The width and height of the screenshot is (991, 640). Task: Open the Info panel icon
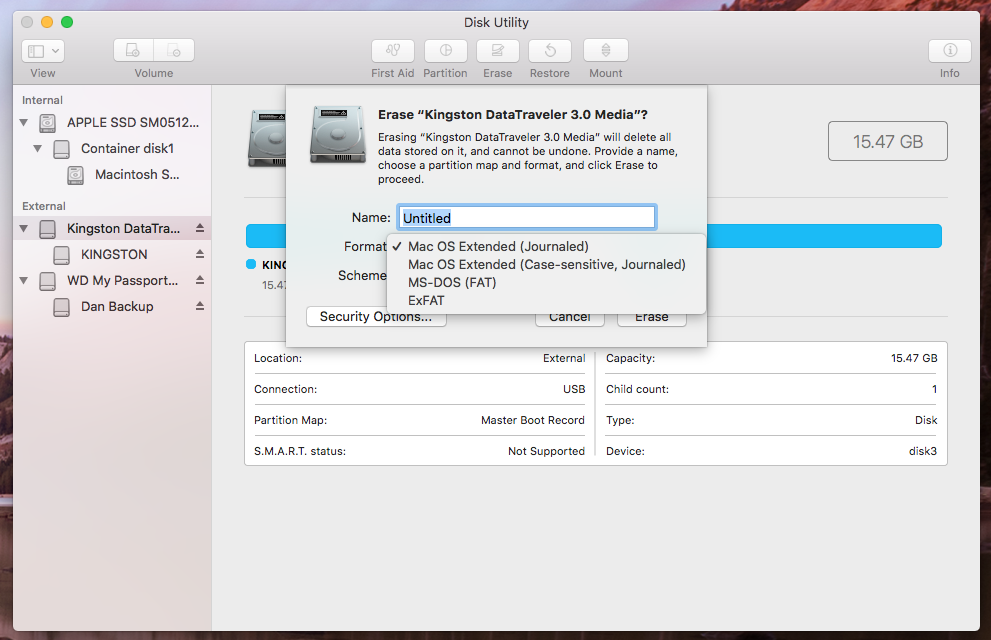(x=949, y=51)
